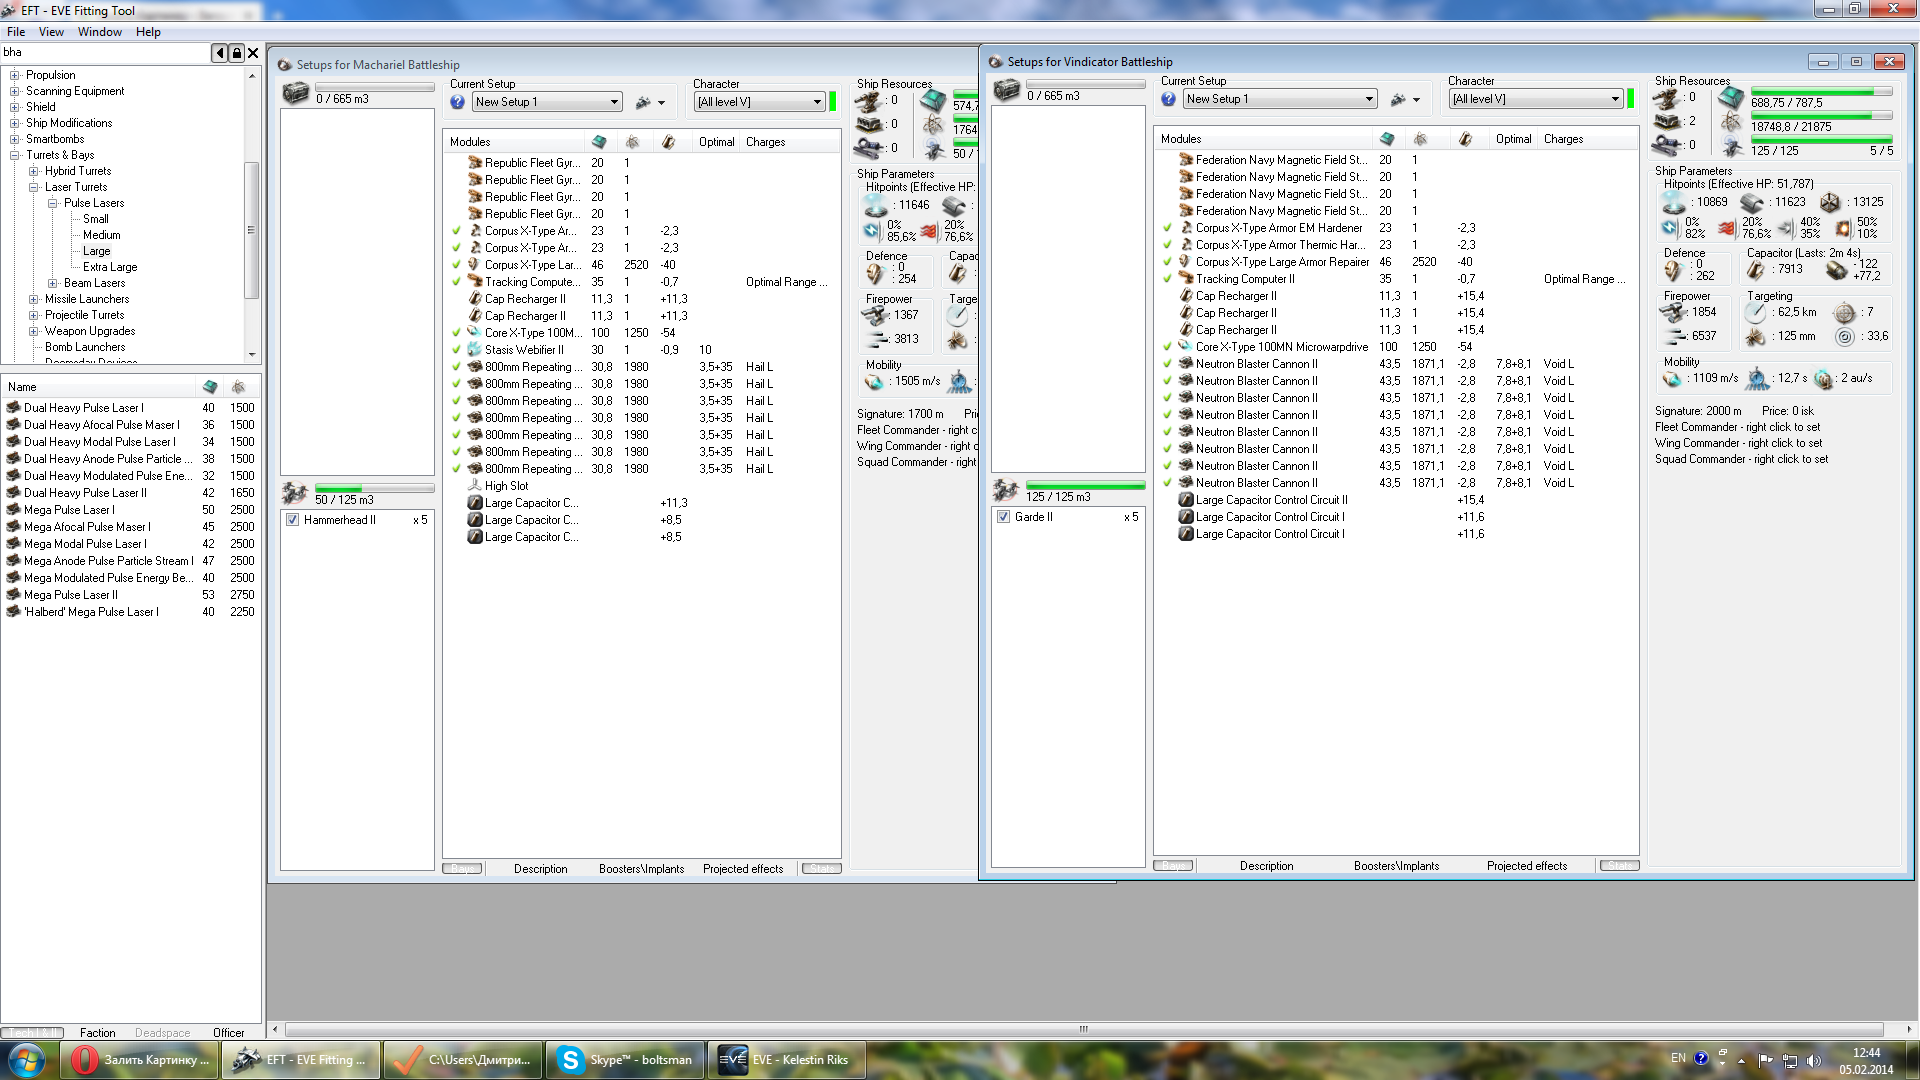The width and height of the screenshot is (1920, 1080).
Task: Click the Vindicator CPU usage bar
Action: 1821,93
